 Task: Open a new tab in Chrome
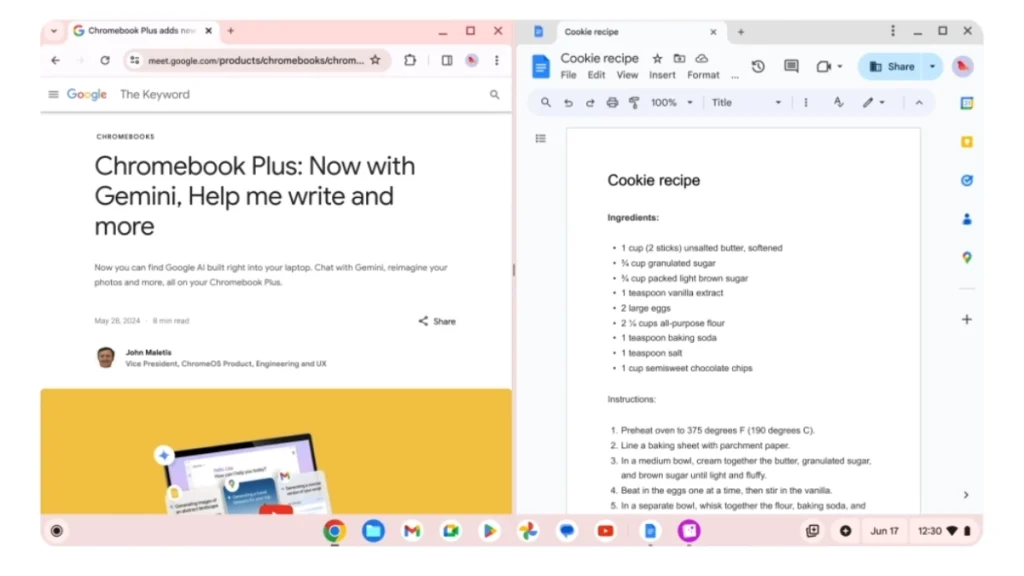pos(231,31)
